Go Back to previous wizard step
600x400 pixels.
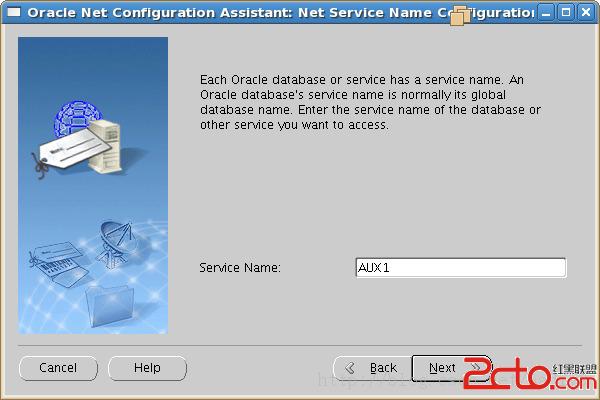tap(373, 368)
